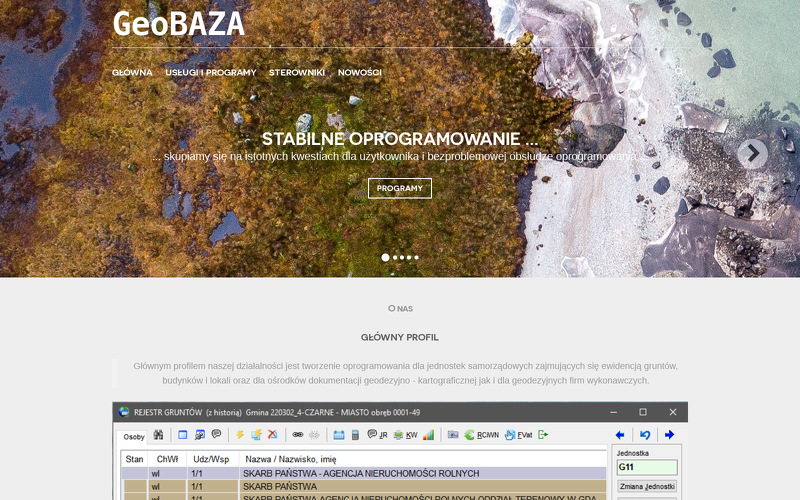Select the third slider dot
Screen dimensions: 800x500
point(402,258)
